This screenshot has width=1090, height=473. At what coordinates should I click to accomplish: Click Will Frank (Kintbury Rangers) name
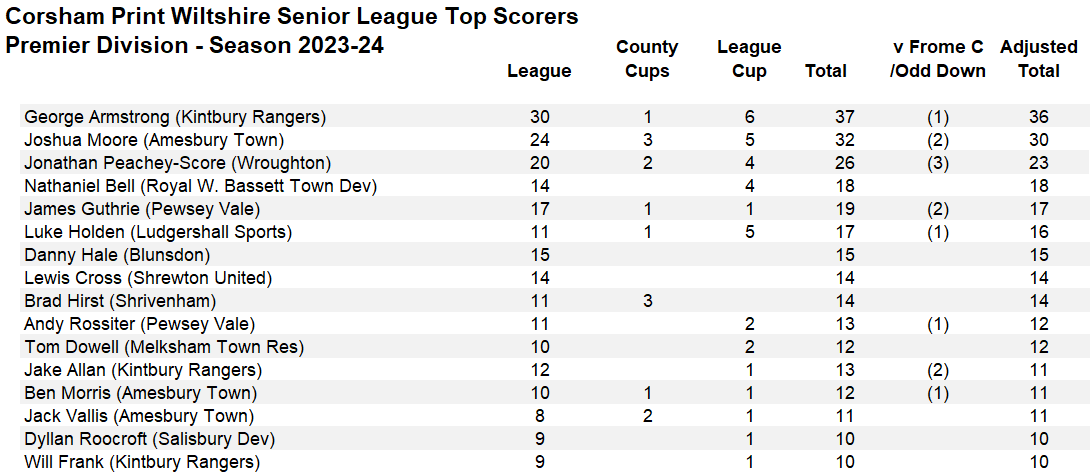coord(142,462)
